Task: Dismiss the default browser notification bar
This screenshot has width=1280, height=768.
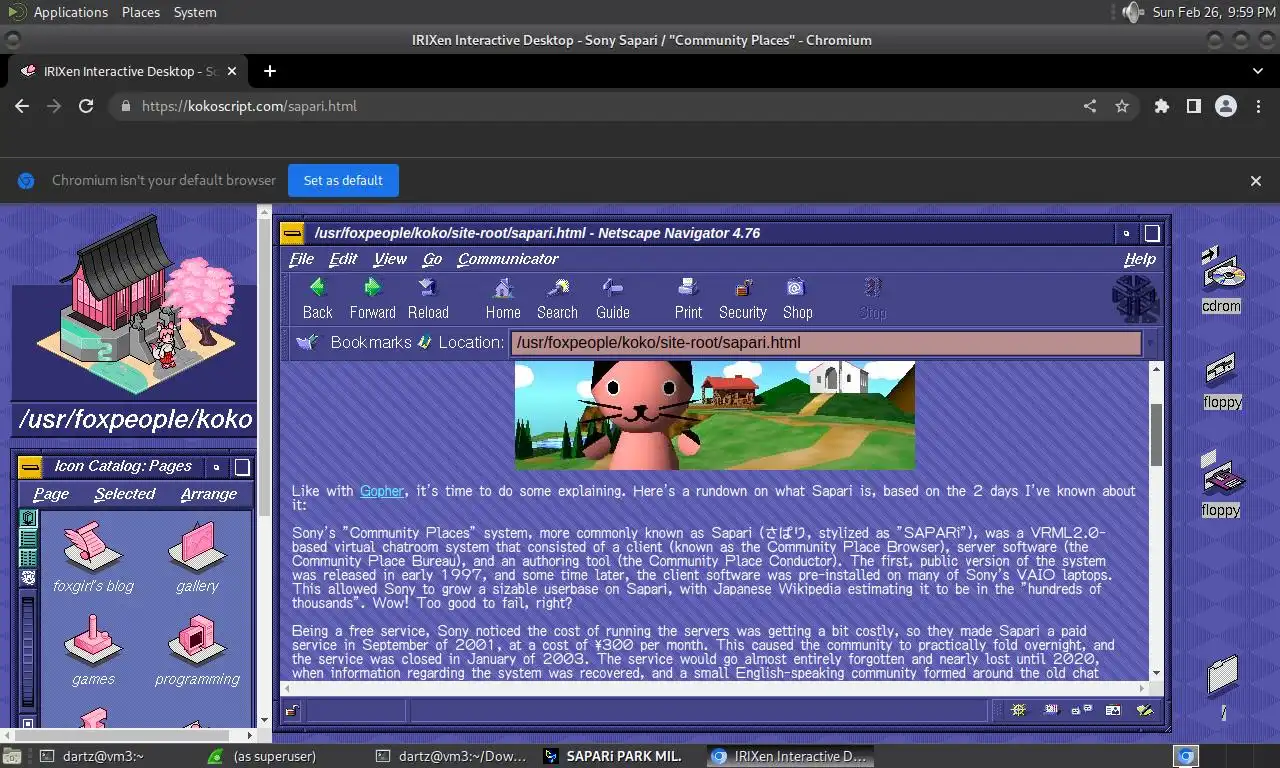Action: tap(1256, 181)
